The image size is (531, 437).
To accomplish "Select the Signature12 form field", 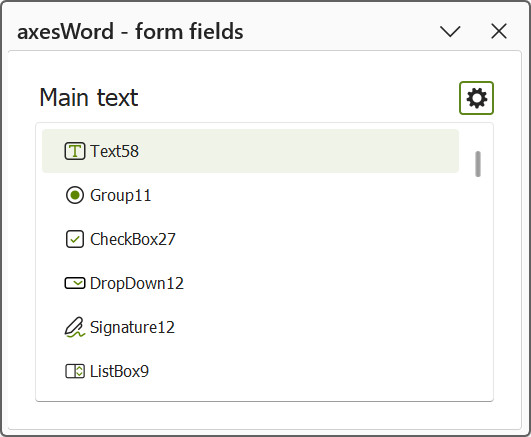I will click(250, 327).
